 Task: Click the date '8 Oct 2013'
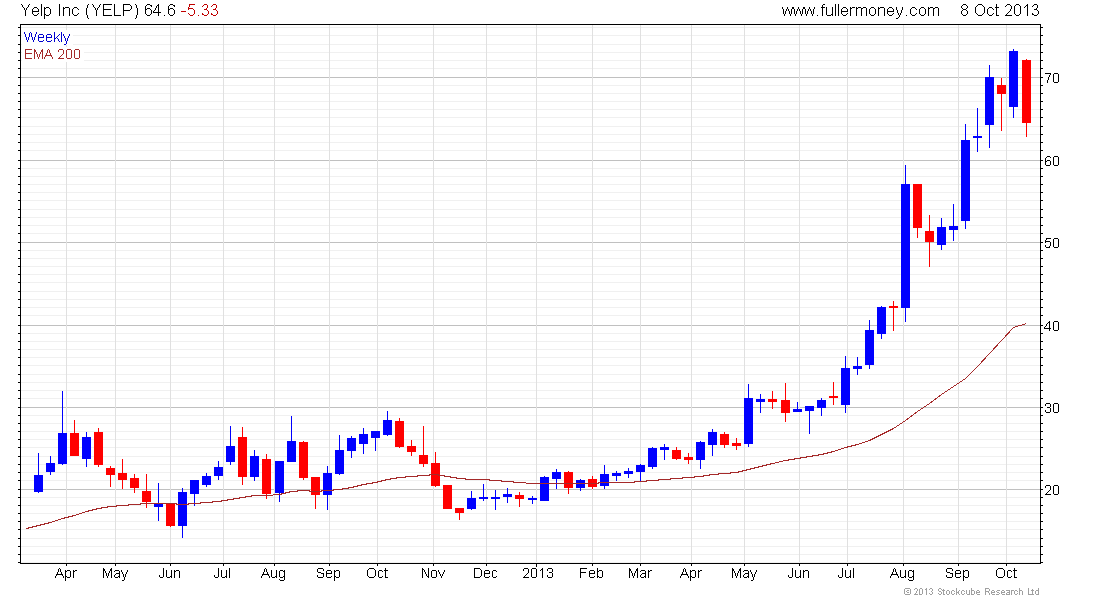(999, 11)
